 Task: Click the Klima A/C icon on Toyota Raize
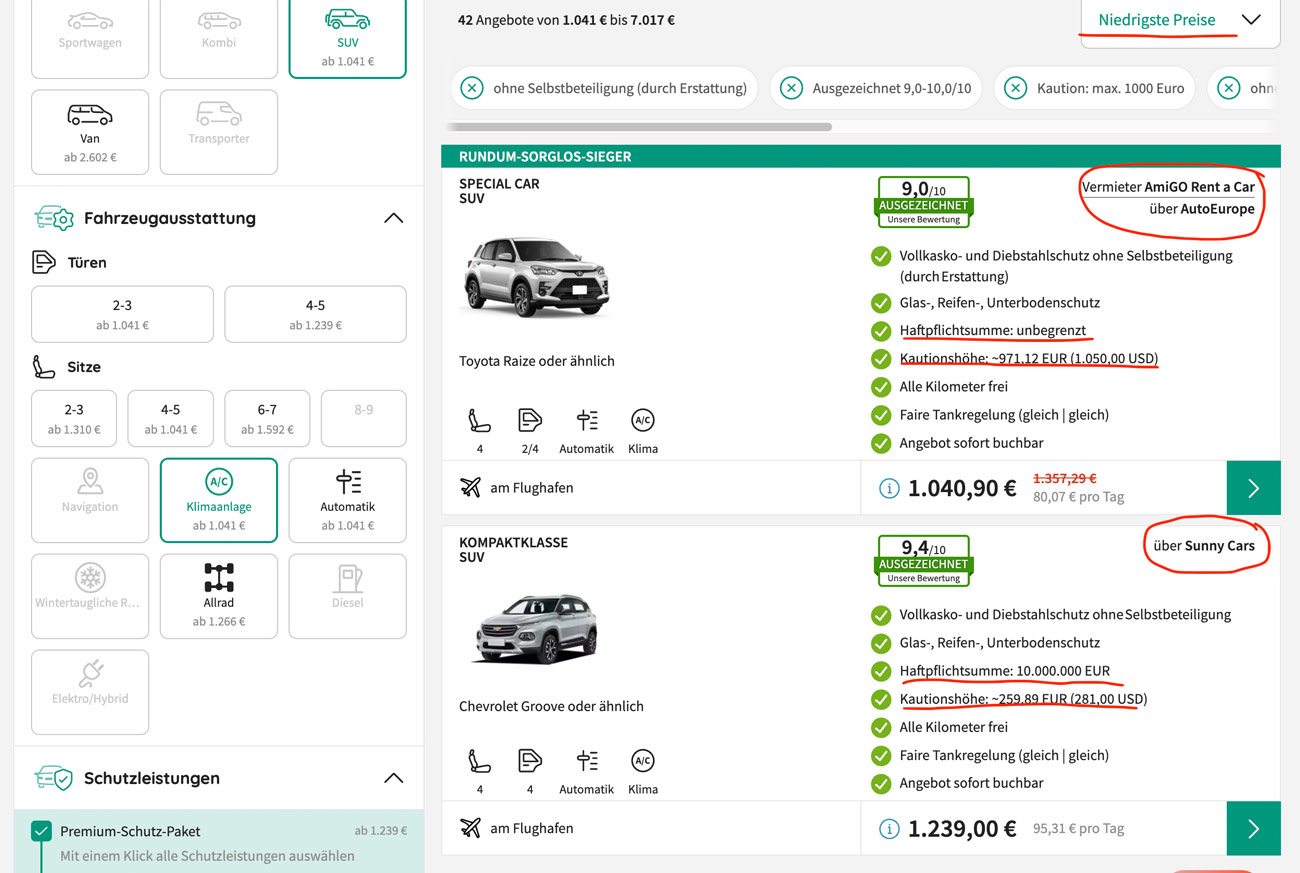click(643, 420)
